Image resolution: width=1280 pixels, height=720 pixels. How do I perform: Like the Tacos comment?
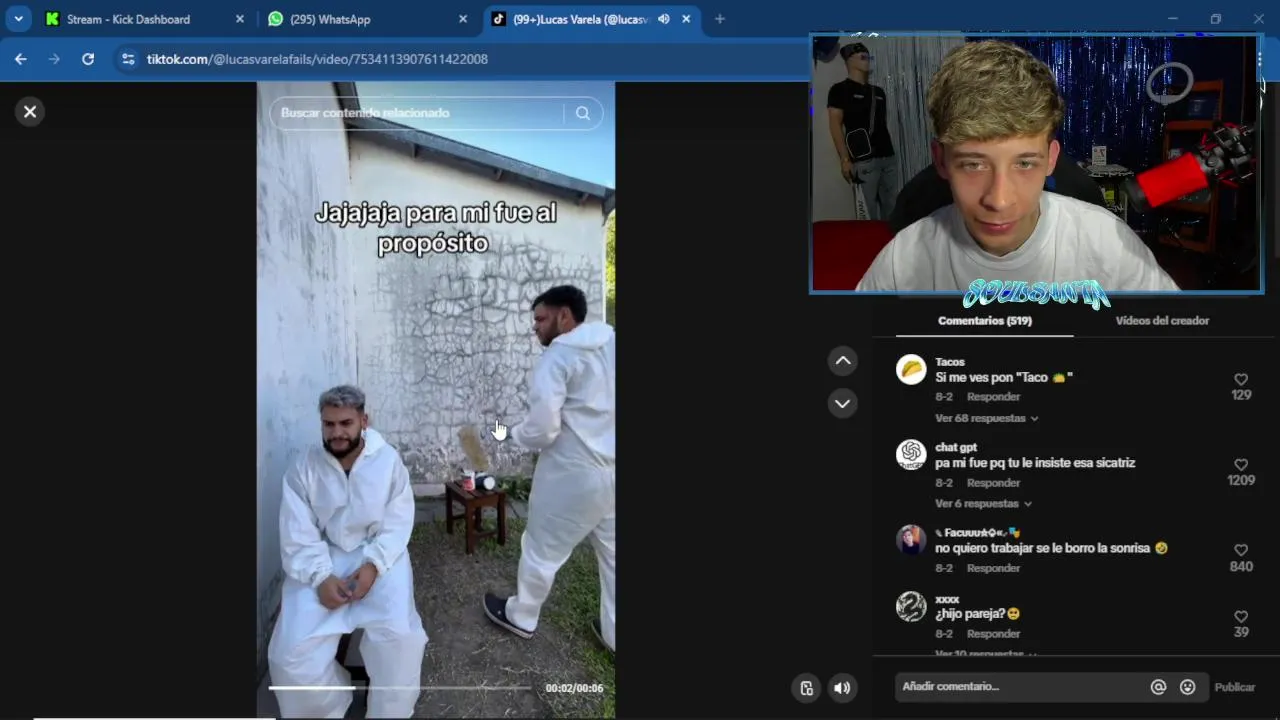click(1241, 380)
